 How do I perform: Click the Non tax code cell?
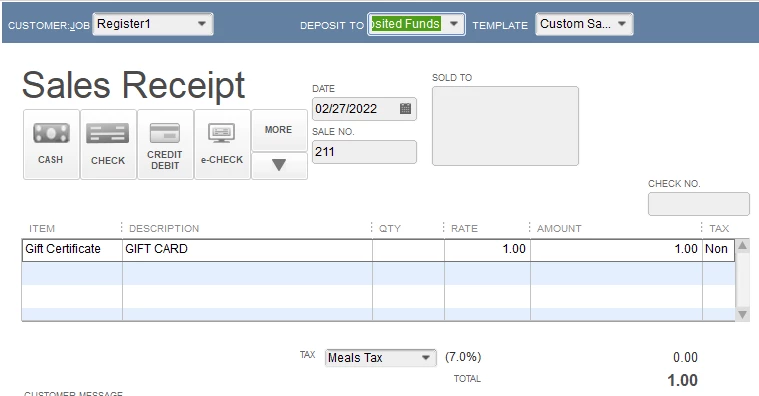coord(718,249)
